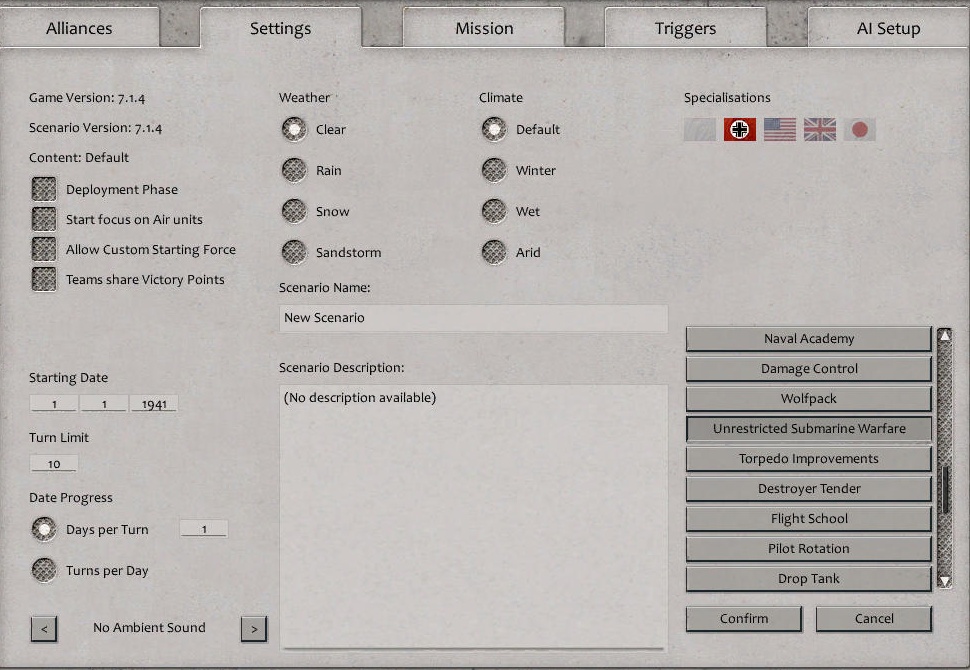Screen dimensions: 970x670
Task: Toggle Teams share Victory Points
Action: (44, 279)
